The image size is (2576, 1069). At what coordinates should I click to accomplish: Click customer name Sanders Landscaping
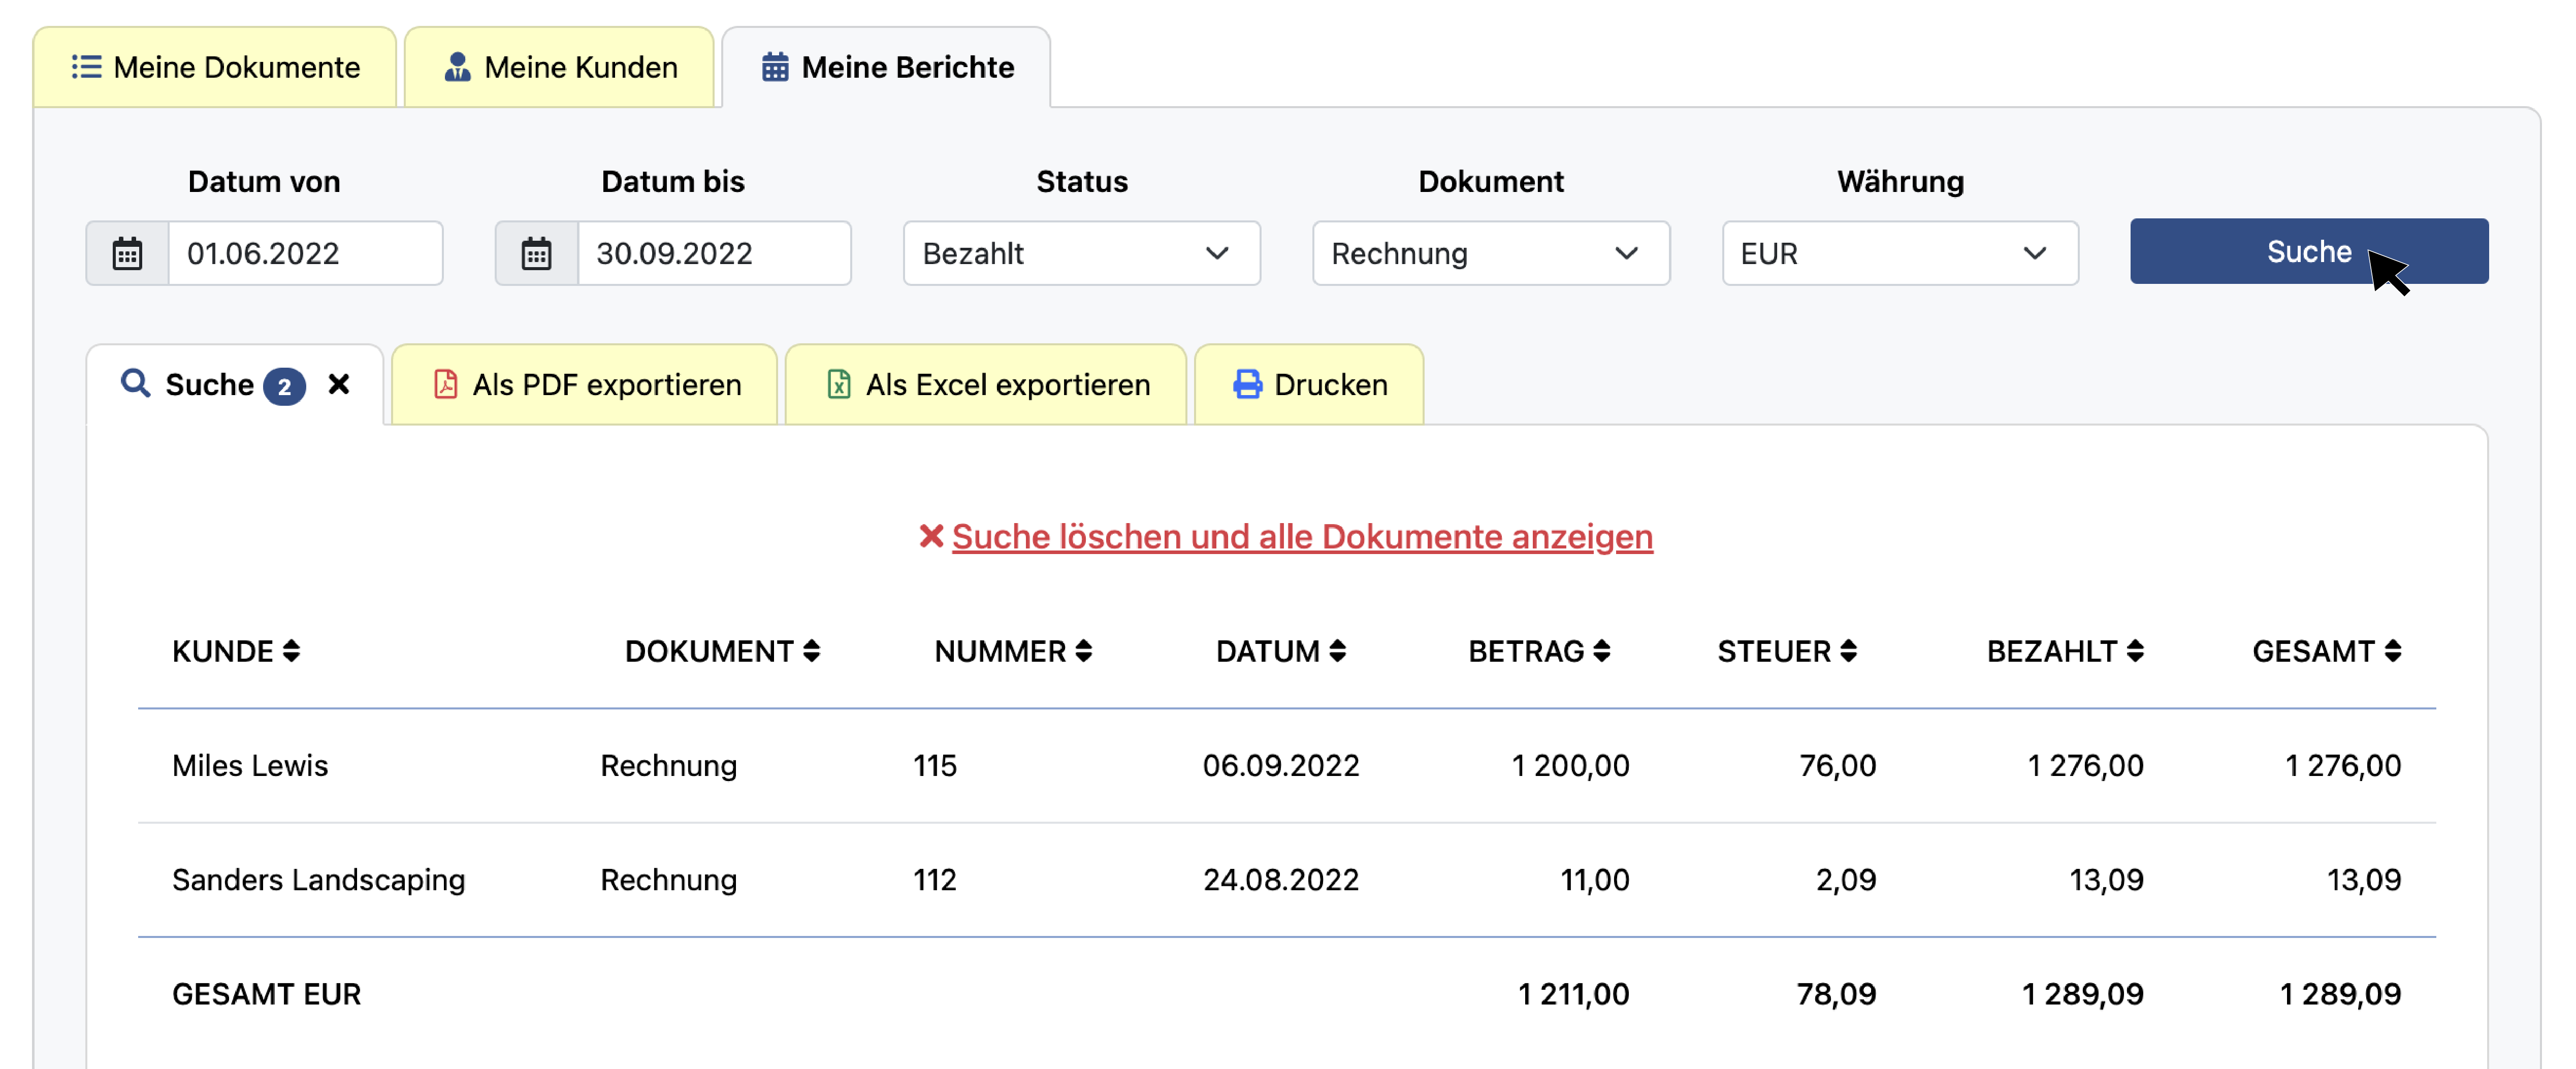coord(318,880)
